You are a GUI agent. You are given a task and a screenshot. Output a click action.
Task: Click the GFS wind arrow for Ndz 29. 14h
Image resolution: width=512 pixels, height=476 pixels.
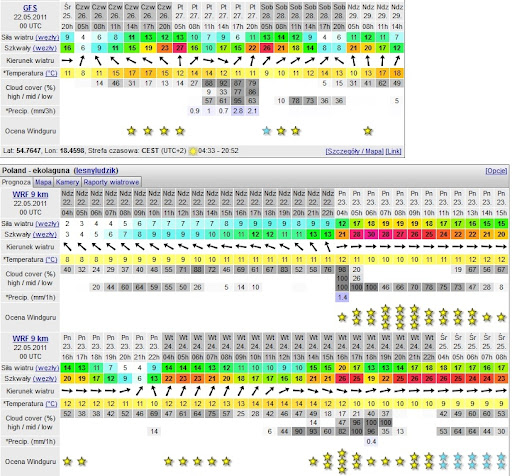tap(397, 61)
